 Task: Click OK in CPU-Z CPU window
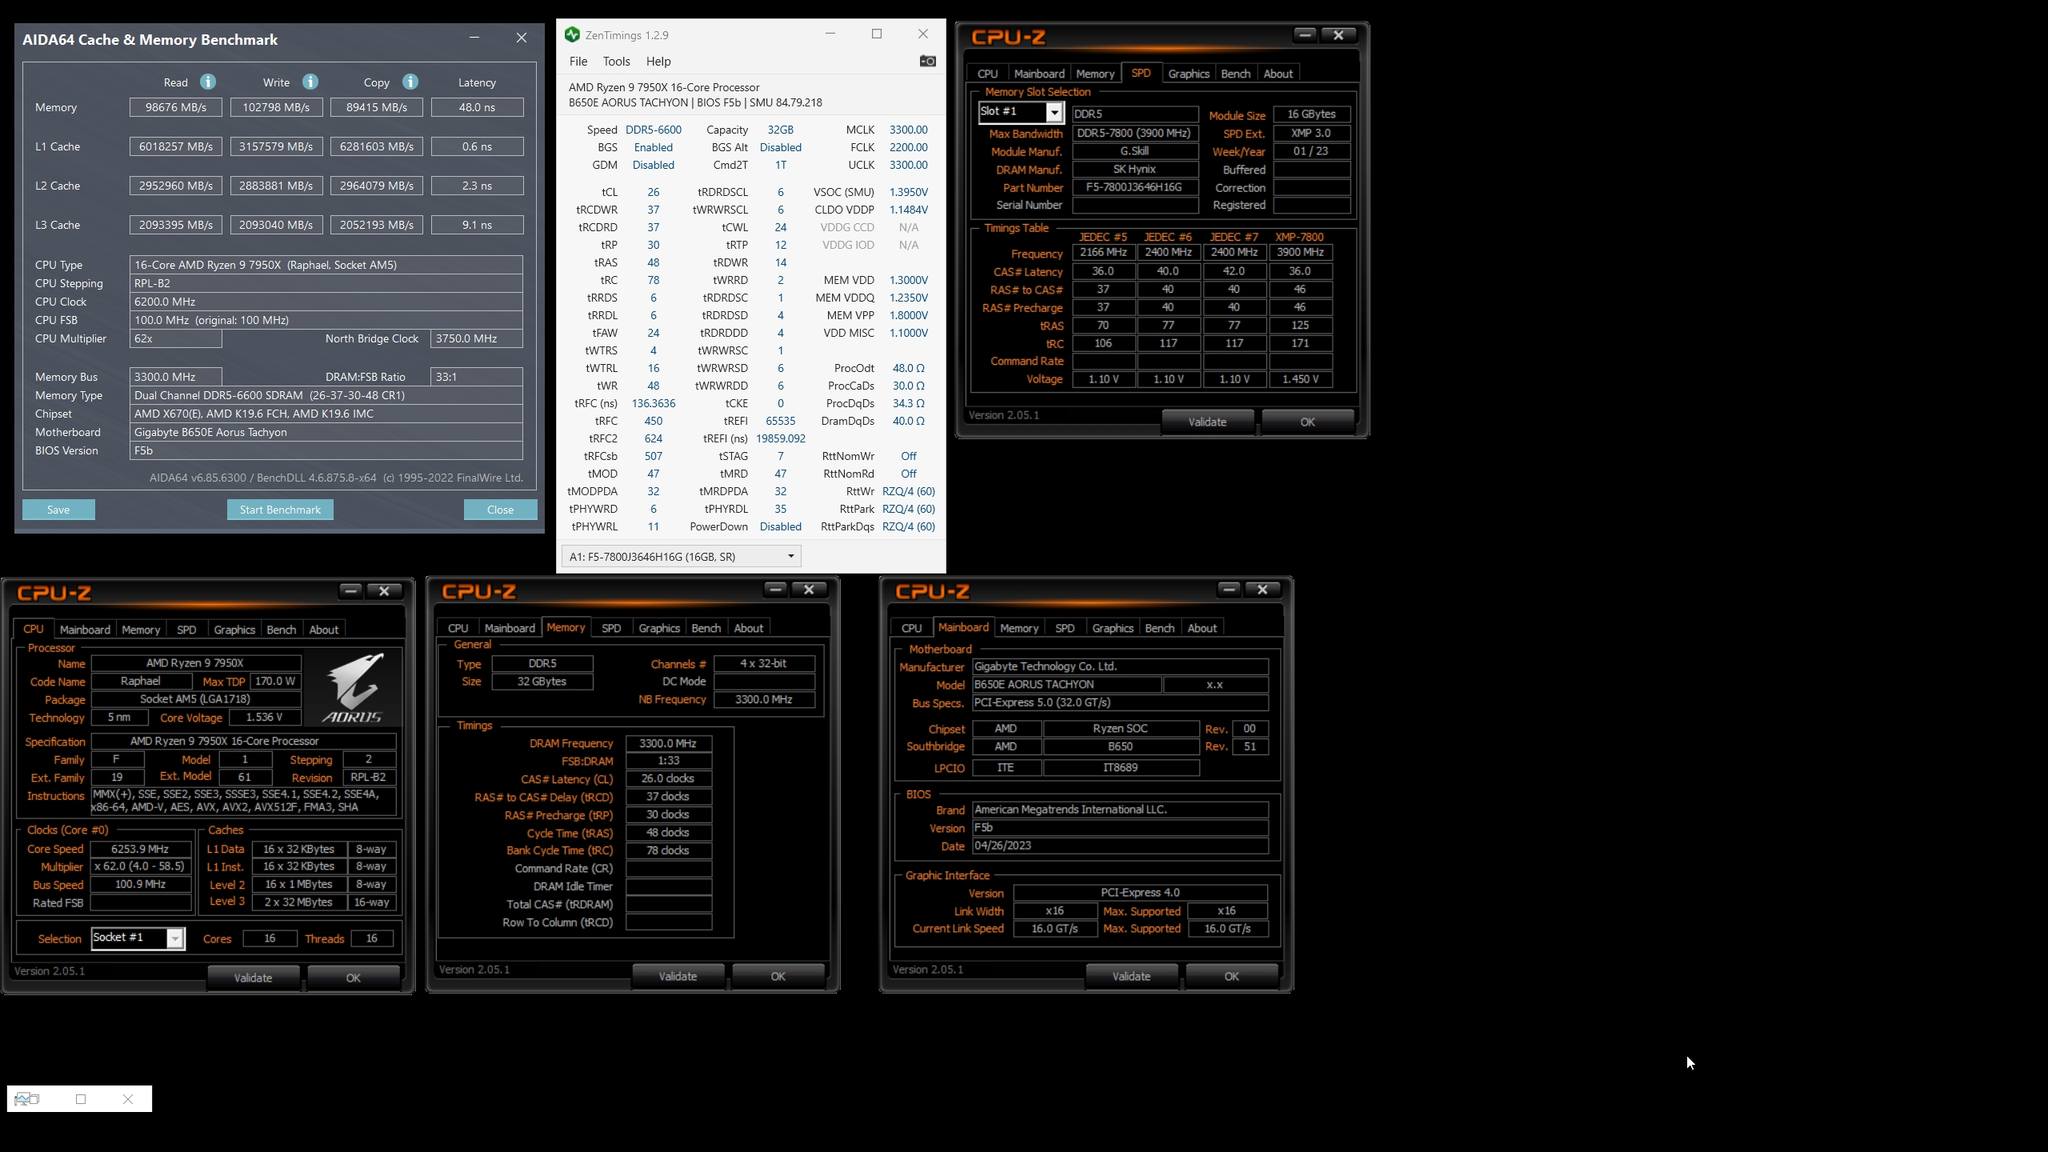point(353,978)
